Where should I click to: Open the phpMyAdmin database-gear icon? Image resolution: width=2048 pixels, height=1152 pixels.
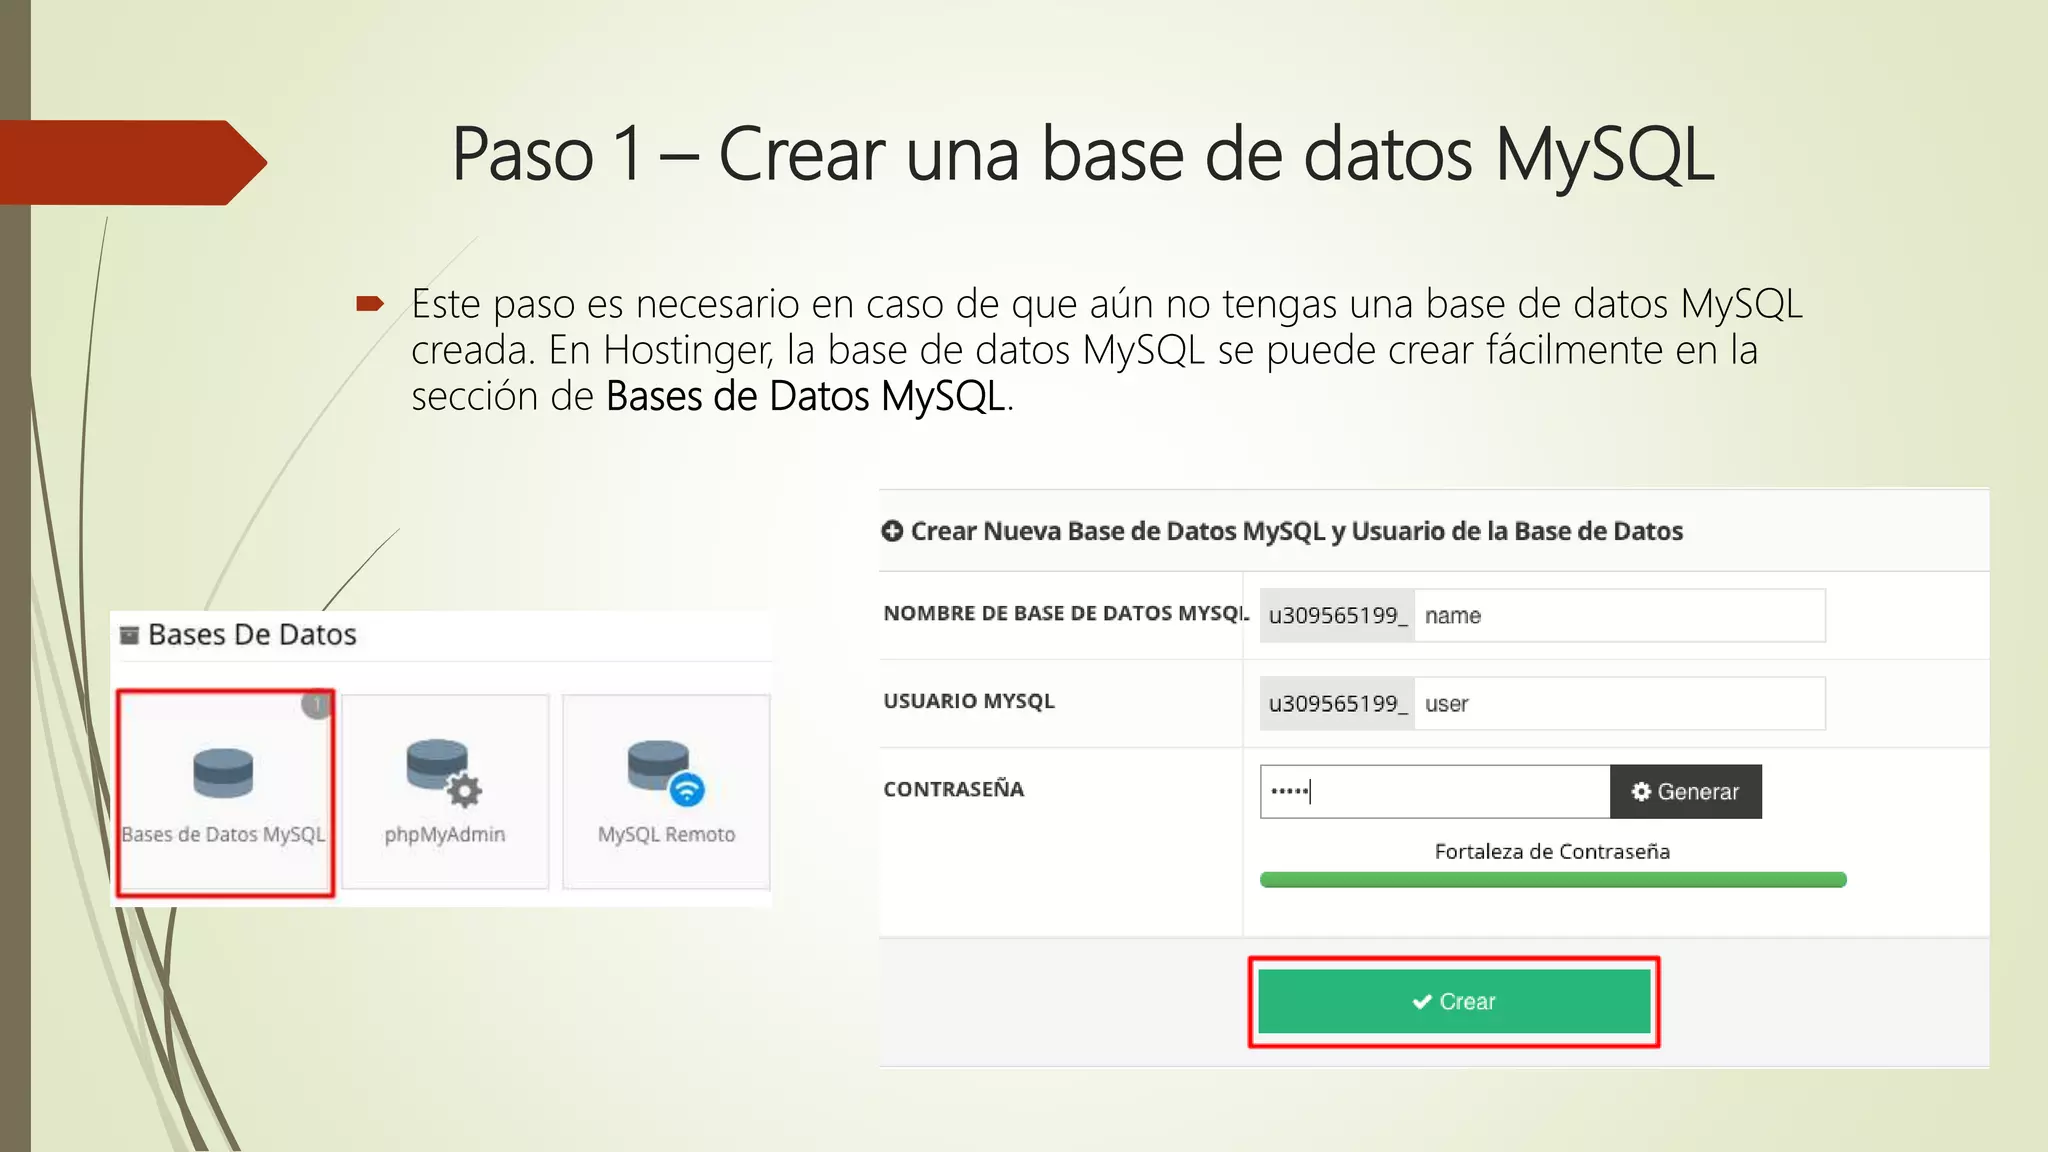(444, 773)
